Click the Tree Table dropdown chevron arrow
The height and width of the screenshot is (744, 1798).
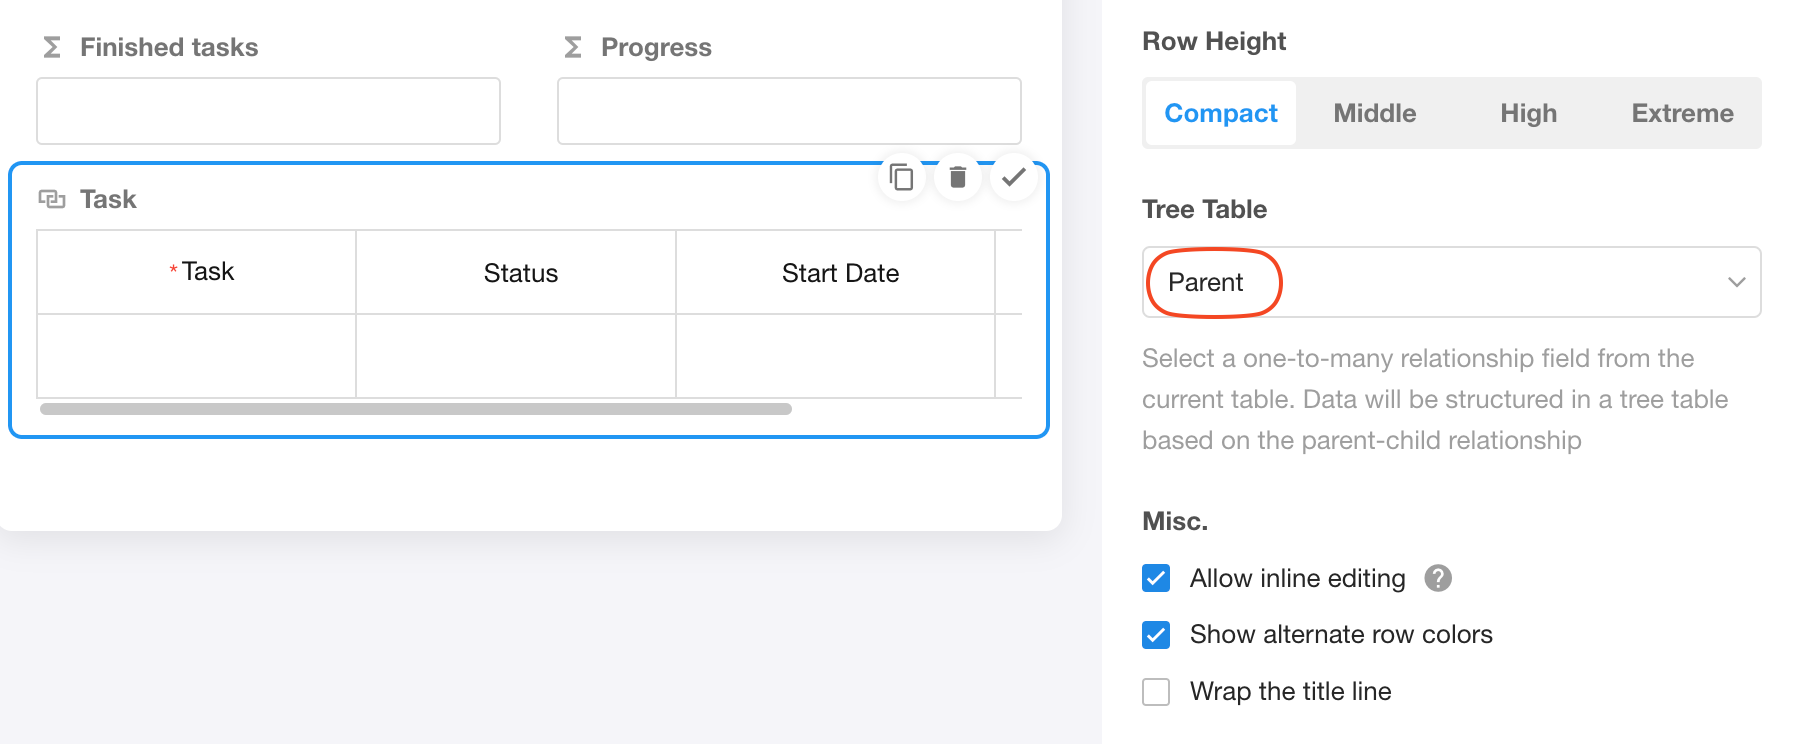pos(1736,282)
